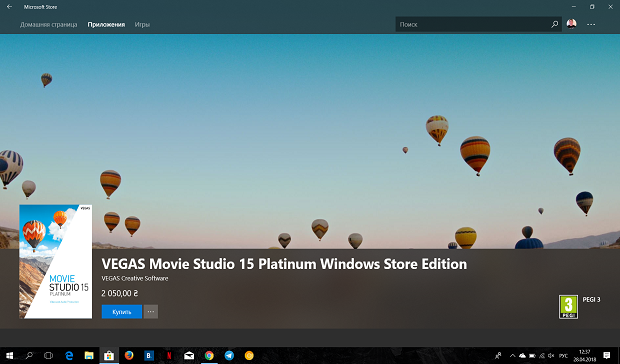Switch to Chrome in the taskbar
Screen dimensions: 620x364
[209, 356]
